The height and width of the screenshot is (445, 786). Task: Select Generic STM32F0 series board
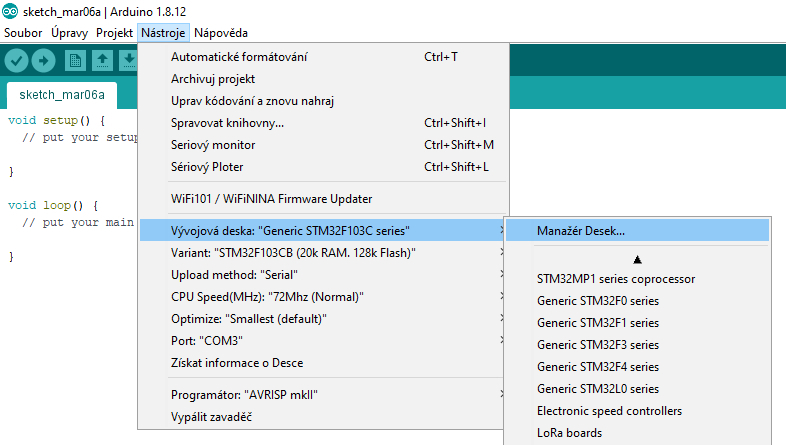coord(637,301)
